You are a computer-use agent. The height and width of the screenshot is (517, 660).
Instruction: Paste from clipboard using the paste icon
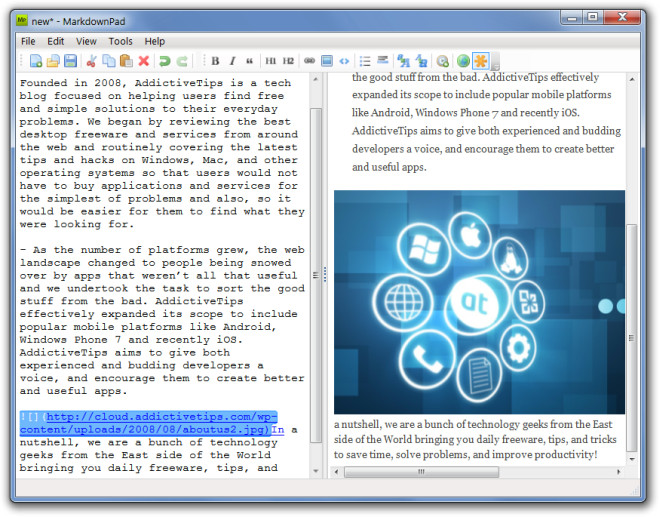click(x=126, y=61)
